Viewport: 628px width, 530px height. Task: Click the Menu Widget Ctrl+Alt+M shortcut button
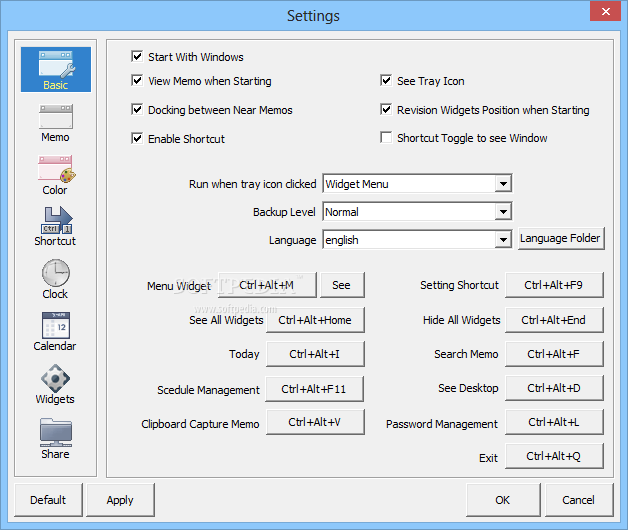[x=267, y=285]
